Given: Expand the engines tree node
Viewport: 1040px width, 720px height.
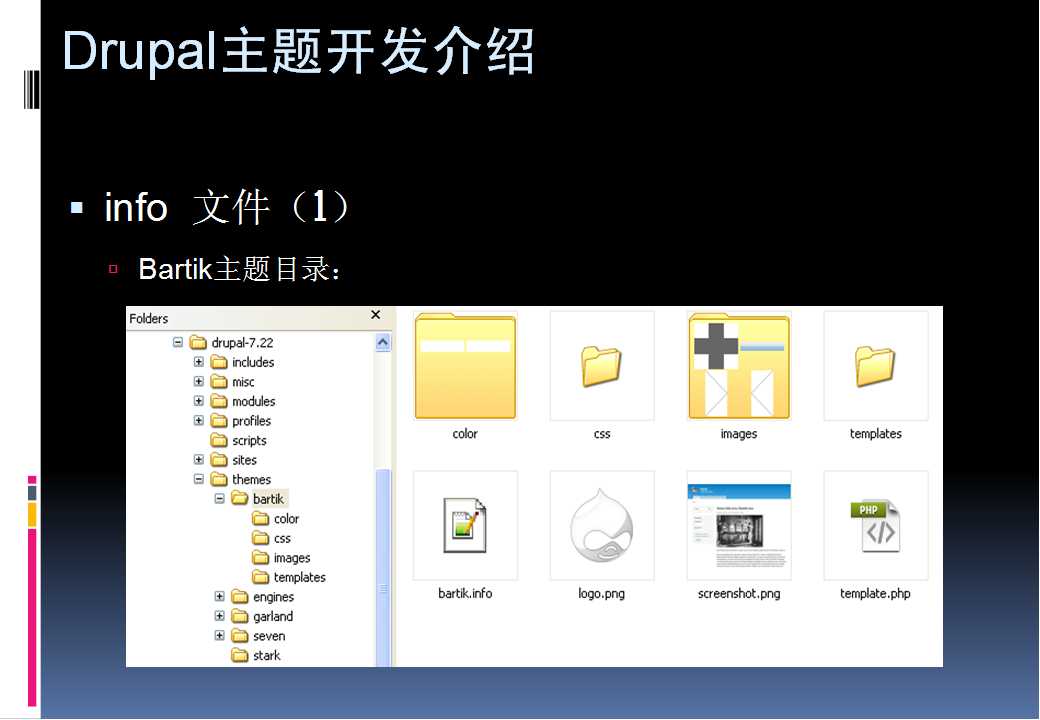Looking at the screenshot, I should pyautogui.click(x=220, y=597).
